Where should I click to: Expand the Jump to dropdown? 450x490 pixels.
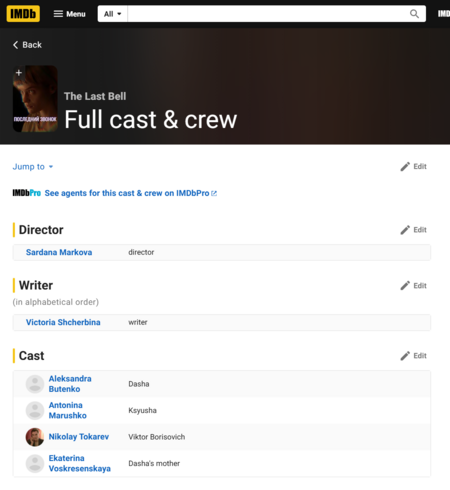coord(33,166)
